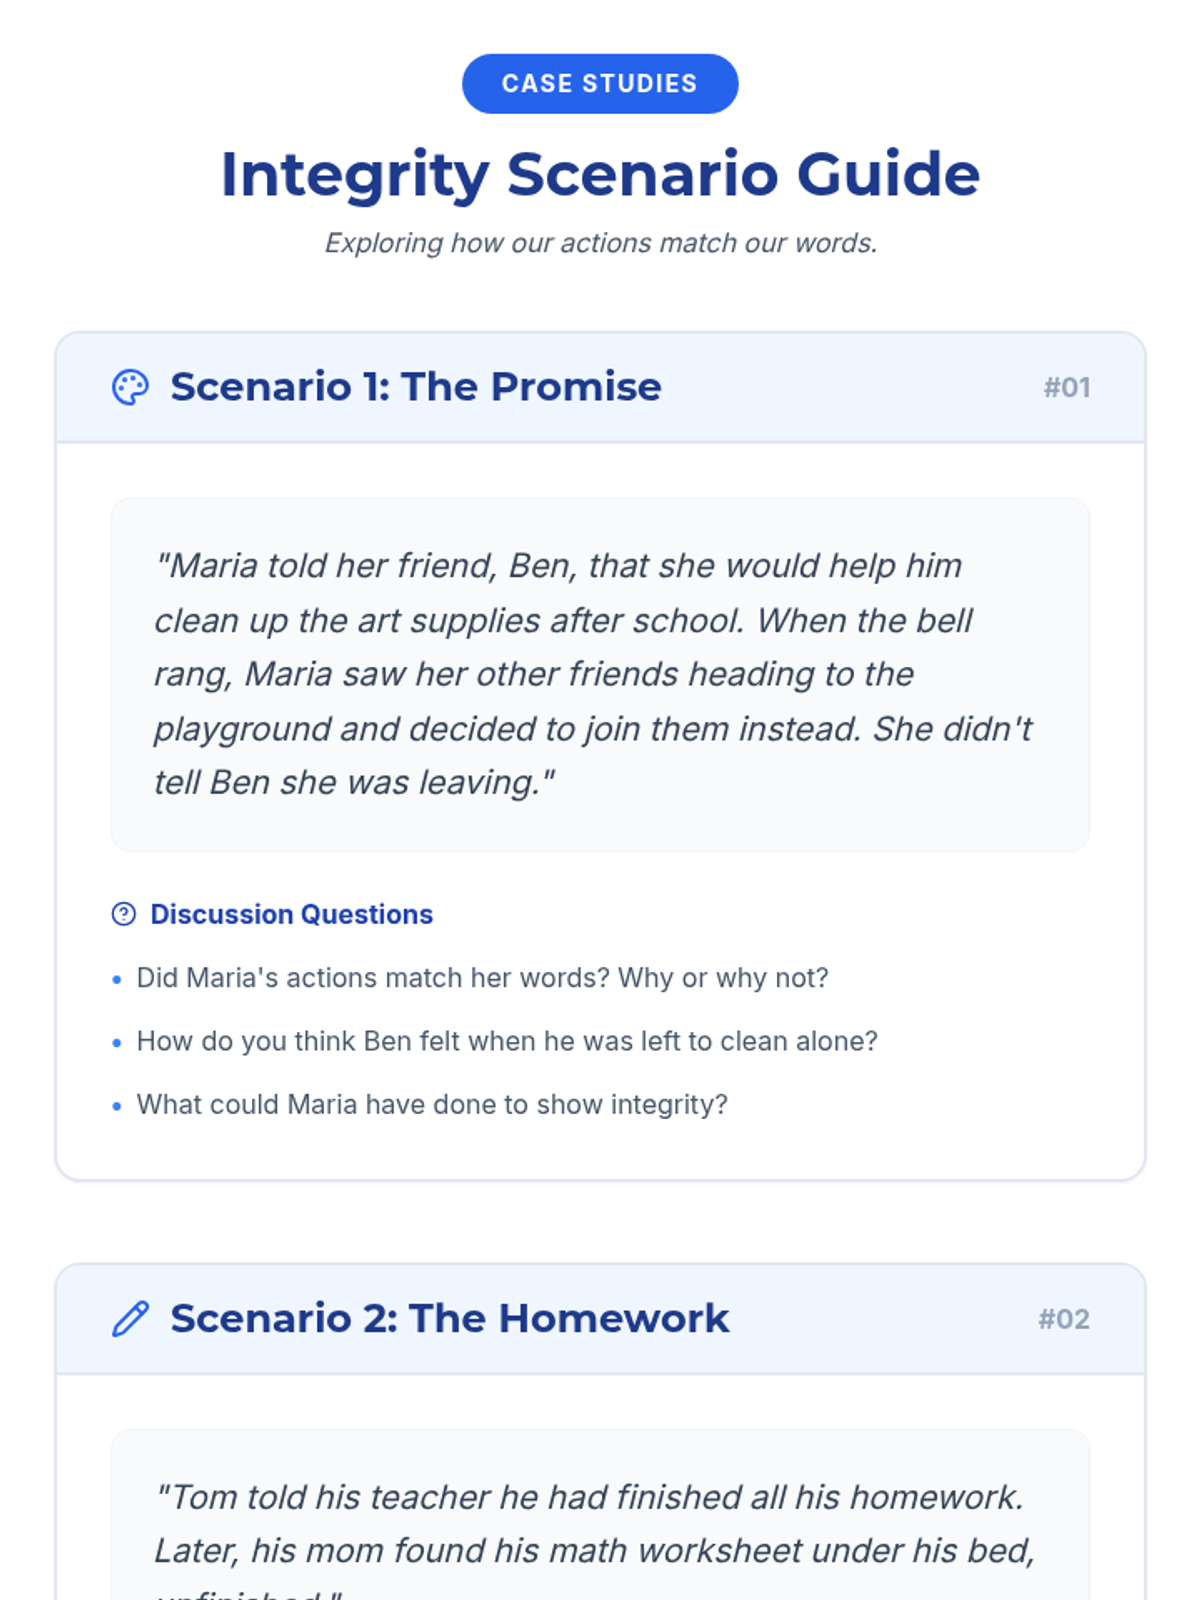
Task: Select the question about how Ben felt
Action: coord(507,1042)
